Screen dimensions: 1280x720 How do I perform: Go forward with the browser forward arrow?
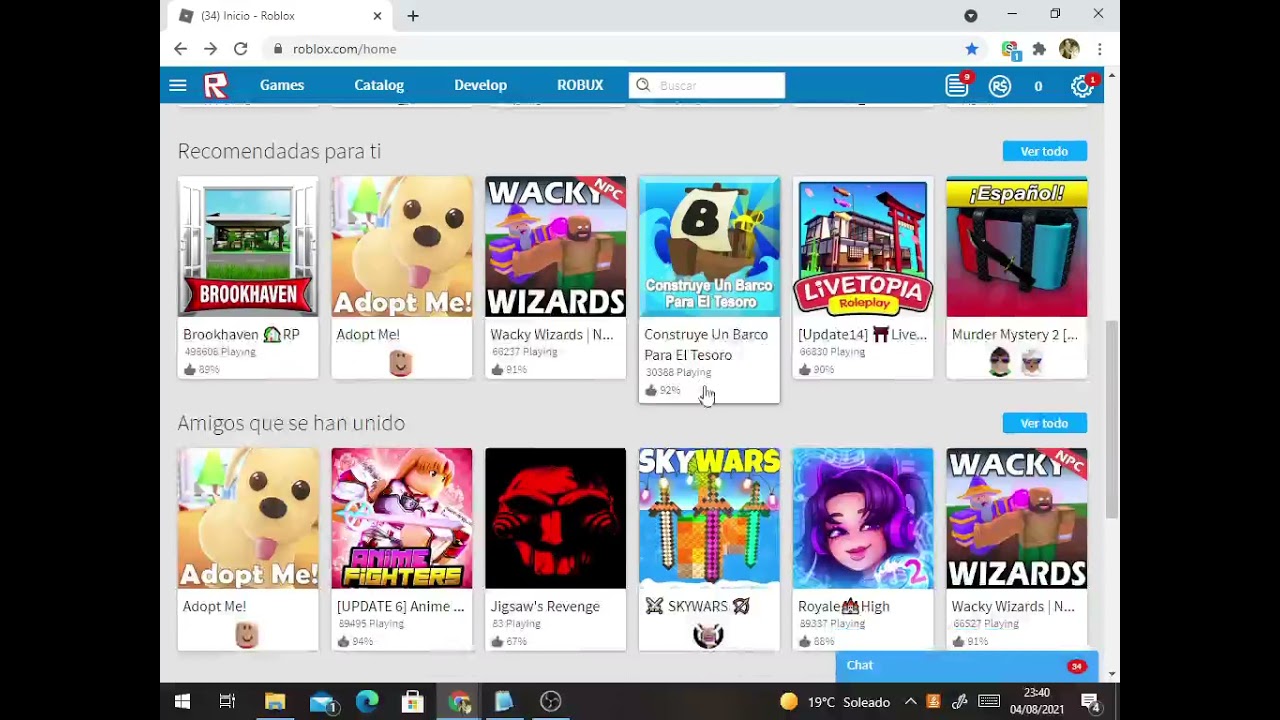click(210, 48)
